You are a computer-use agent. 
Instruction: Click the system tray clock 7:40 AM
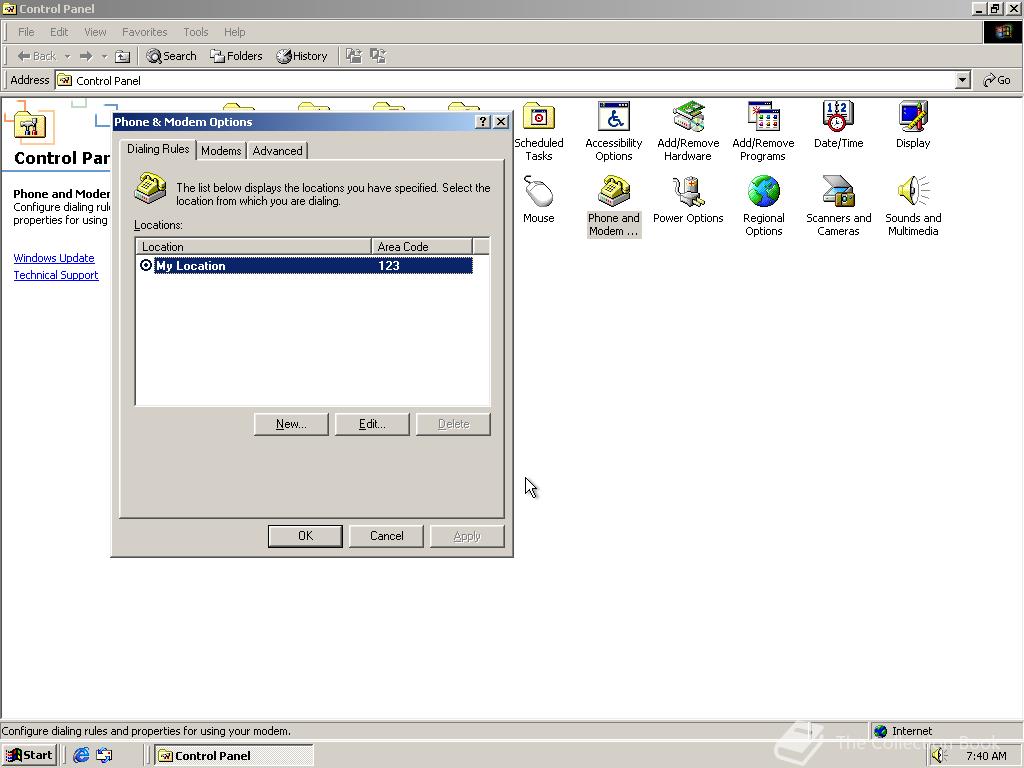(986, 756)
